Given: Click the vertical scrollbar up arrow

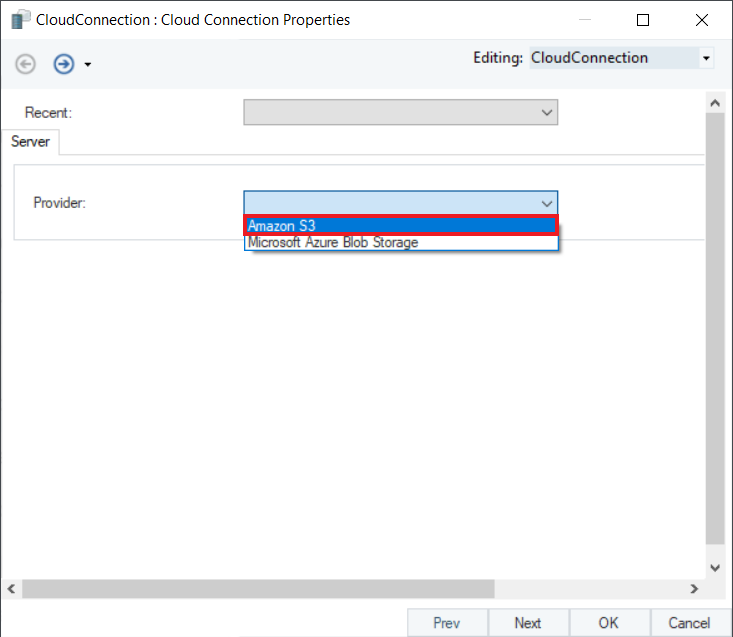Looking at the screenshot, I should [x=715, y=103].
